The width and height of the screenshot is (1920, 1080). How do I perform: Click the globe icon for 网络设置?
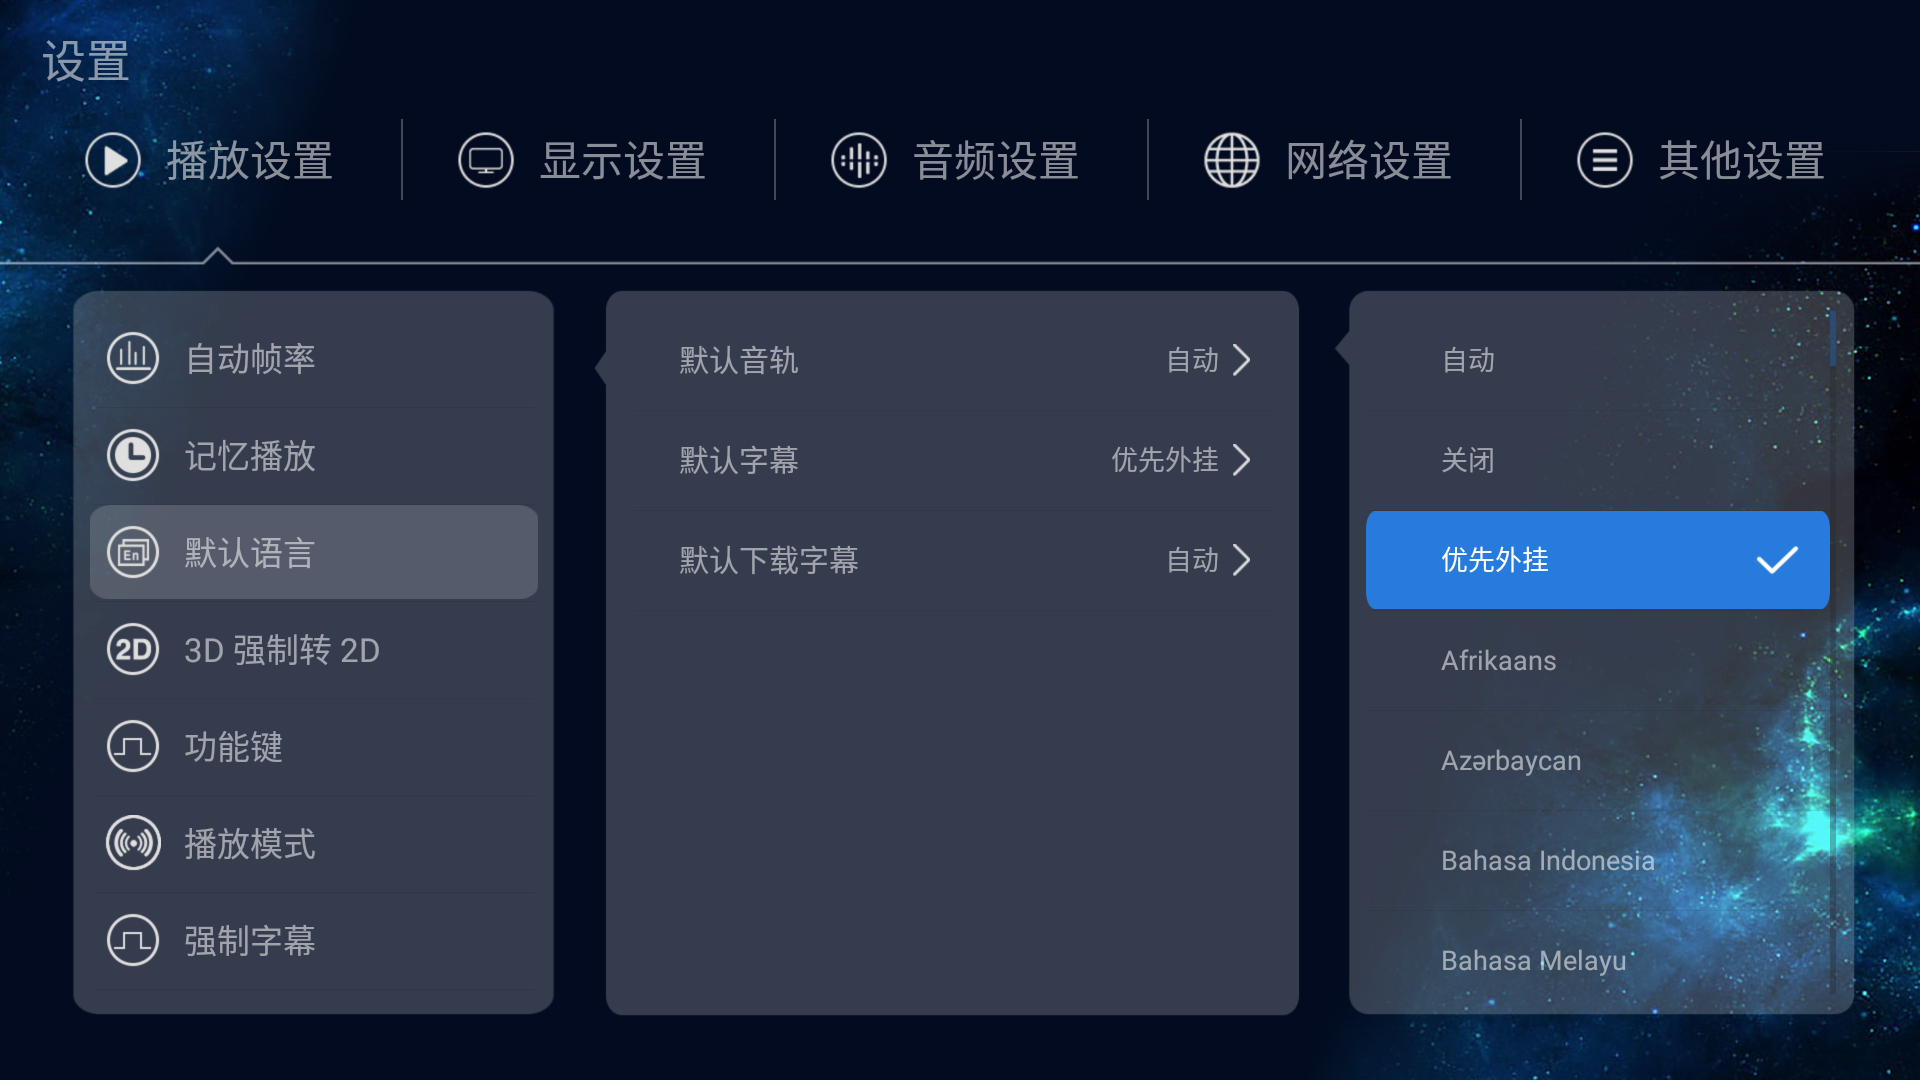[x=1232, y=160]
